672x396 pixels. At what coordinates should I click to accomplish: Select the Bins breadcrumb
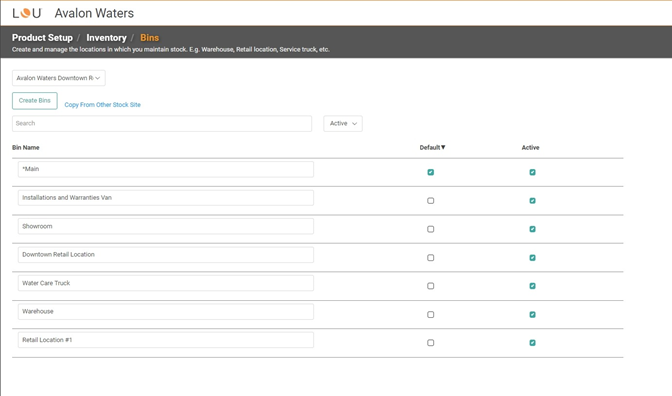point(150,38)
